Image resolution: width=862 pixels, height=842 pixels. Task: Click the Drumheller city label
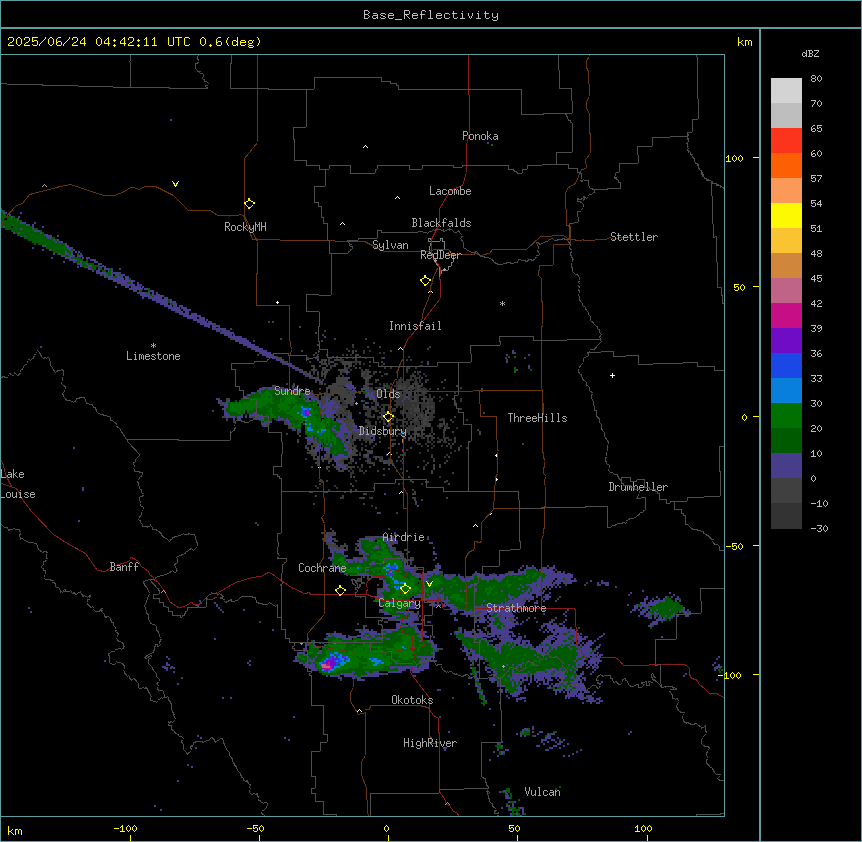[x=638, y=487]
